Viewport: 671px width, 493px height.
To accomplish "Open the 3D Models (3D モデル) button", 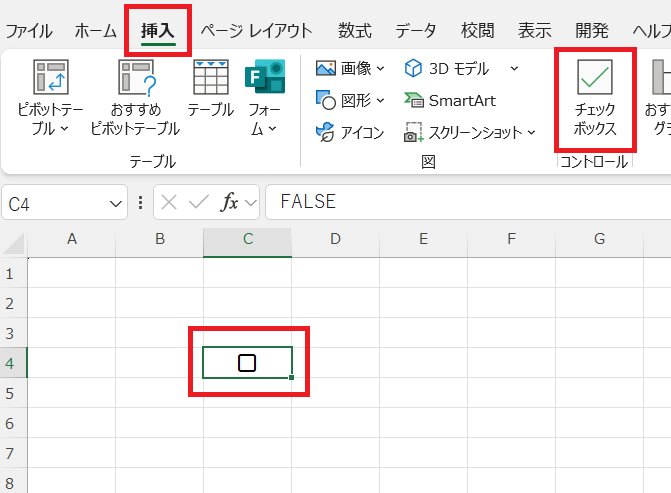I will [x=446, y=69].
